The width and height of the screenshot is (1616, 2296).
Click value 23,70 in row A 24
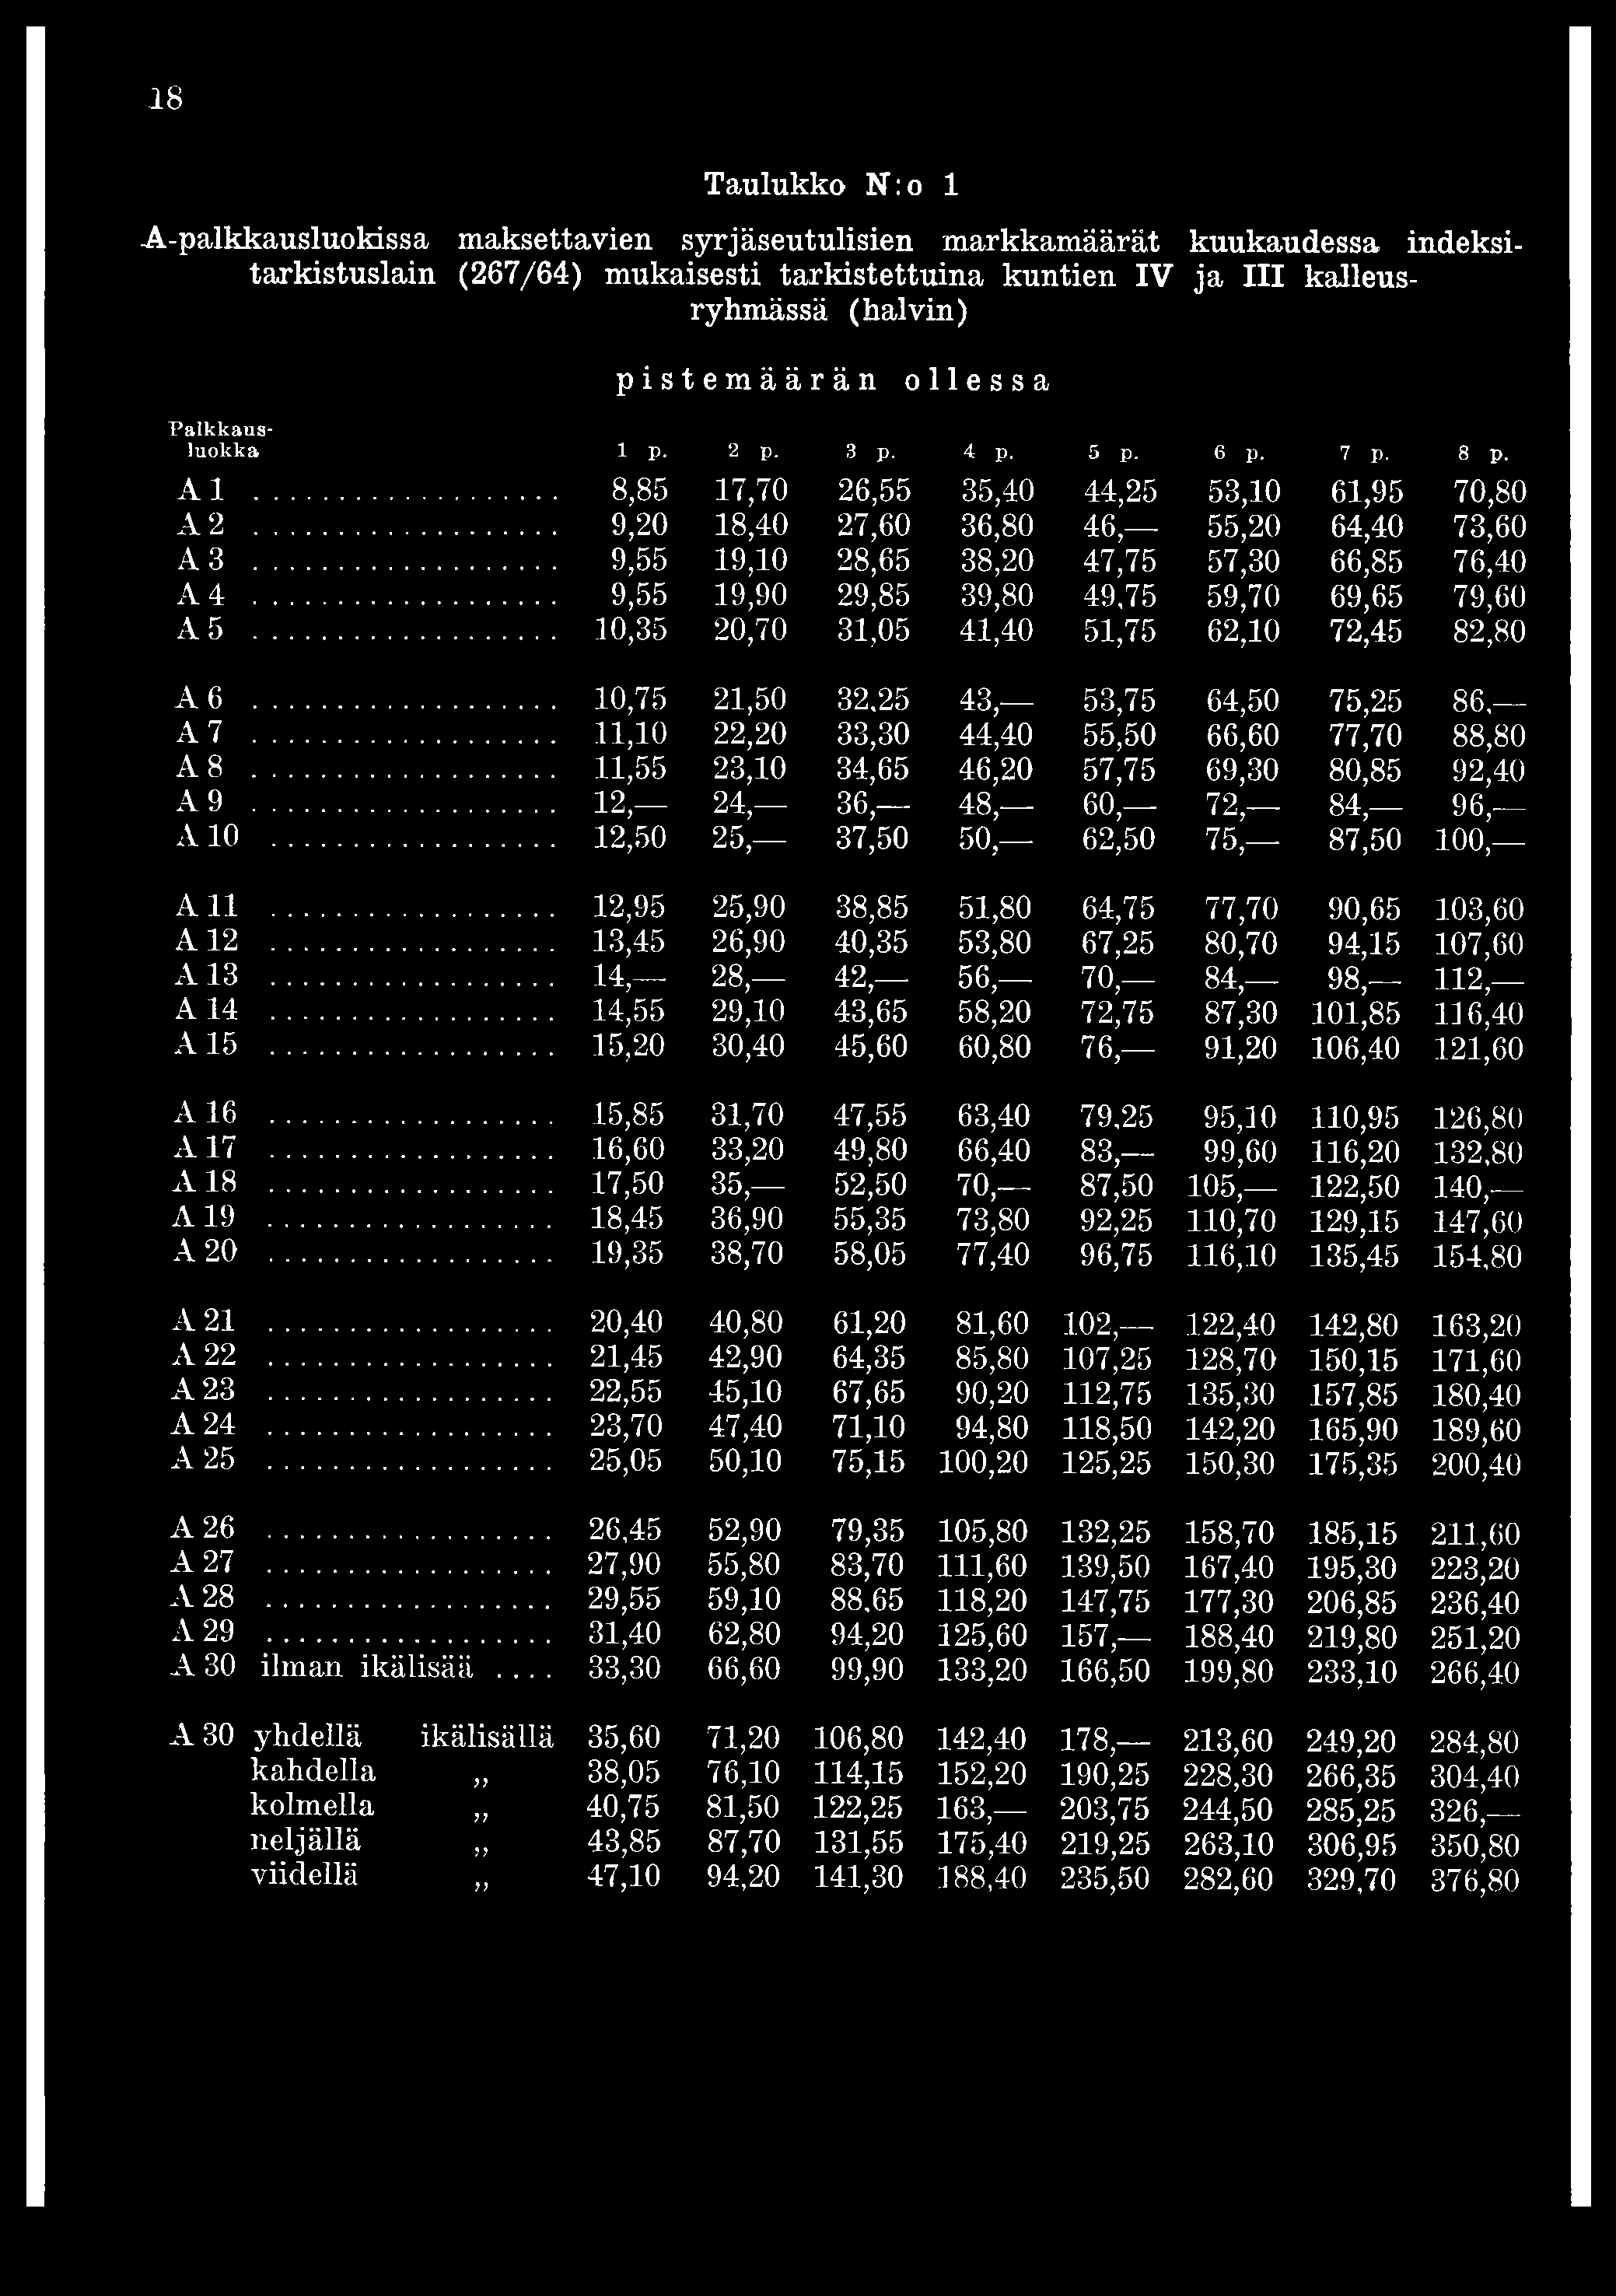pyautogui.click(x=627, y=1428)
